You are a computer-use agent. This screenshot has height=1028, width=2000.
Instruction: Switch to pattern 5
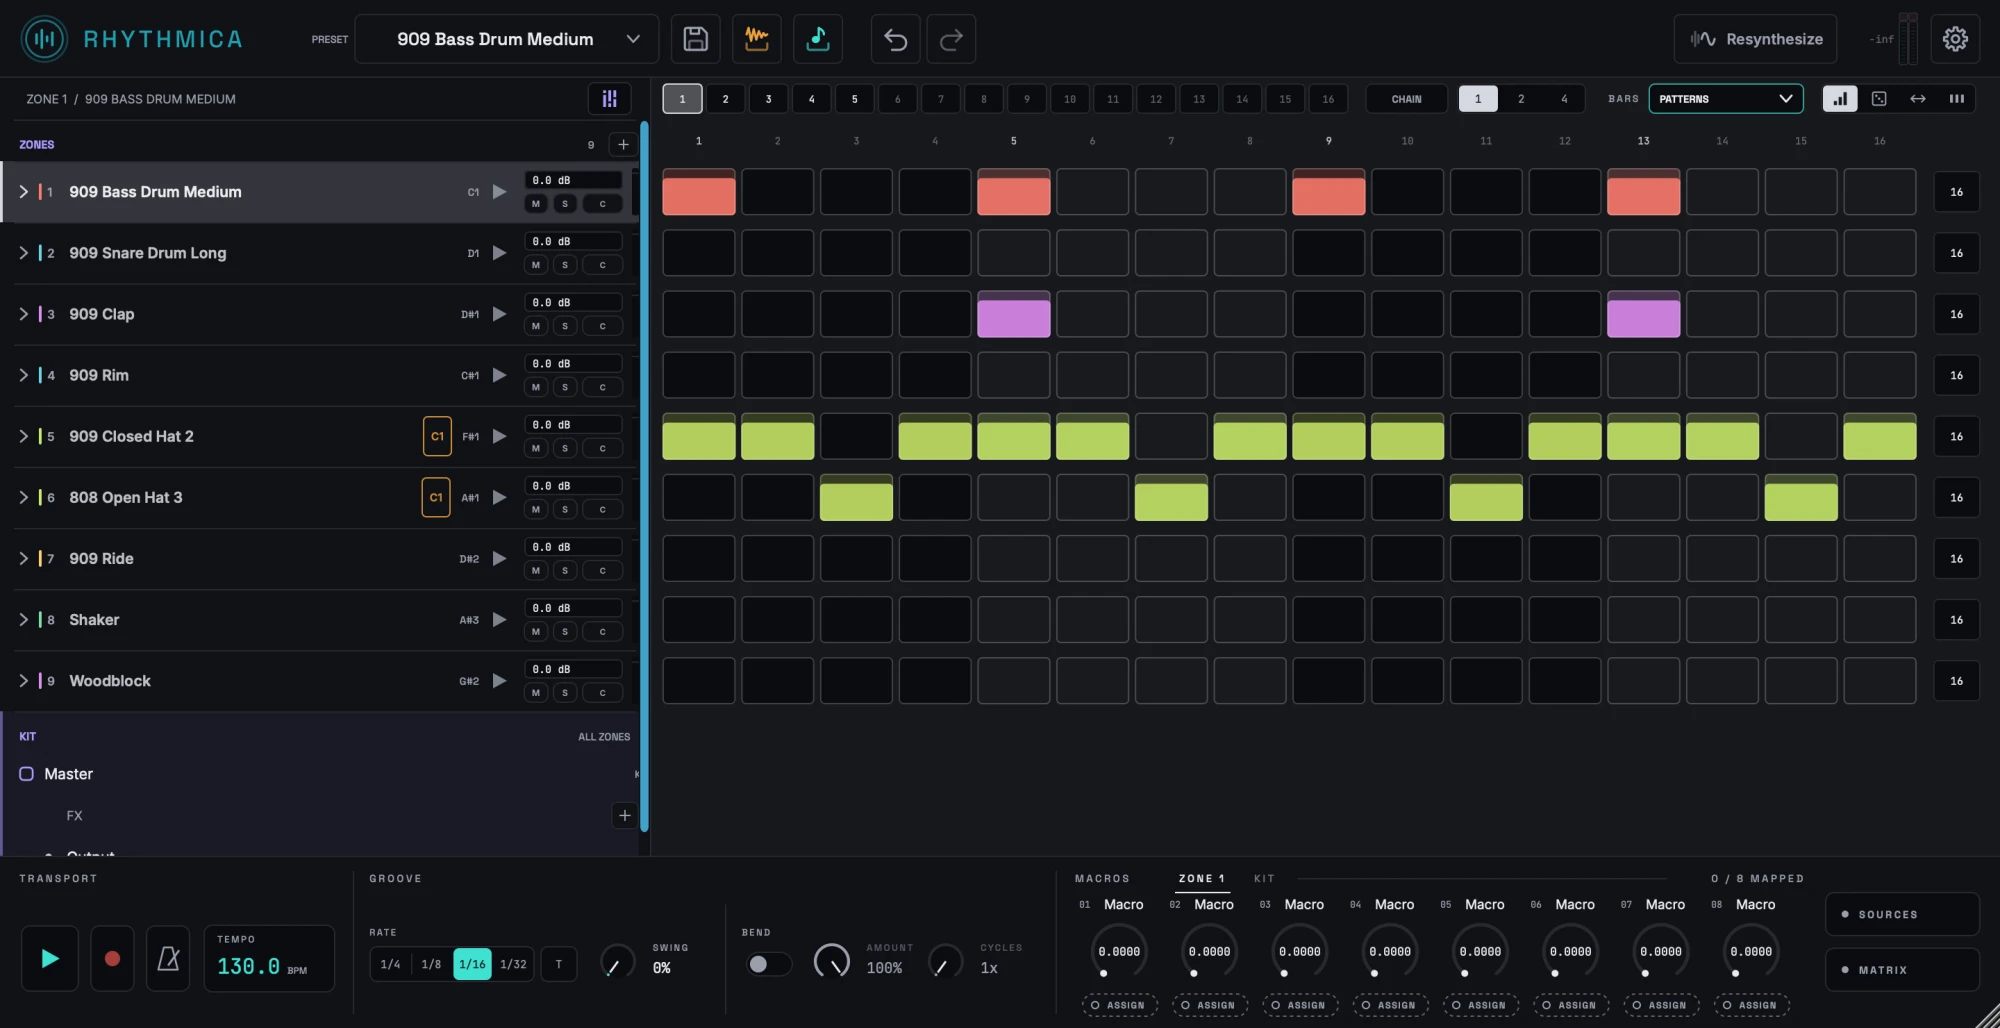tap(855, 99)
